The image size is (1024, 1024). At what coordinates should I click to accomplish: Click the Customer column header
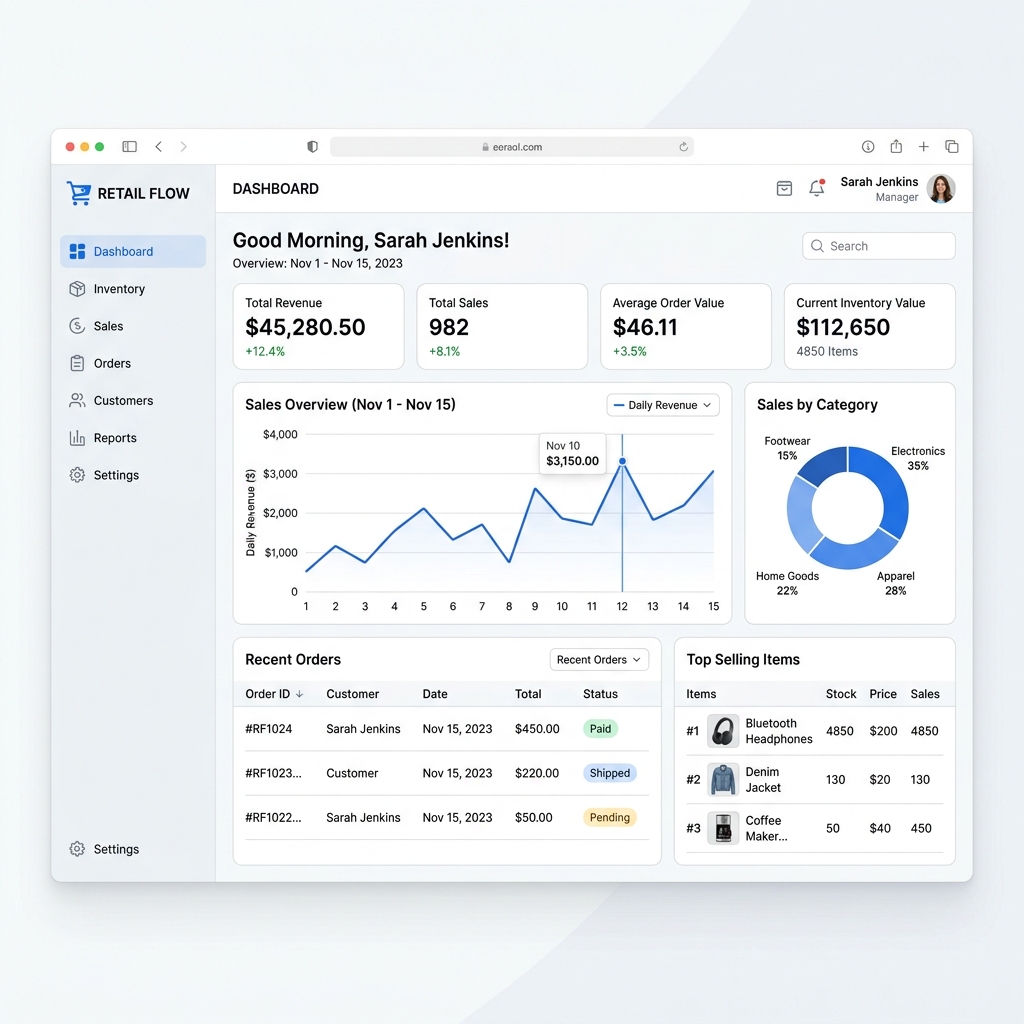click(x=353, y=694)
